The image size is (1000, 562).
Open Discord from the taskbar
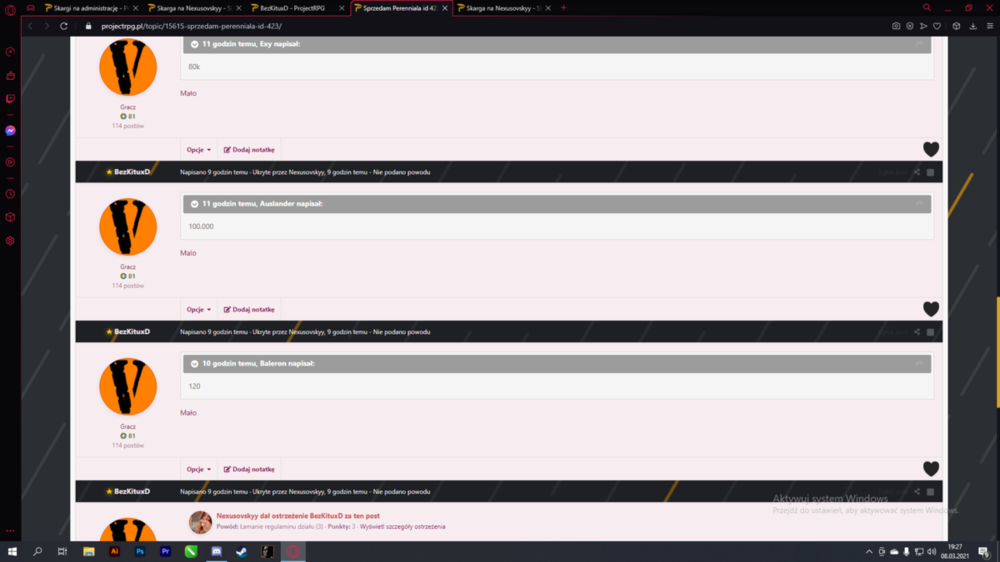pos(216,551)
